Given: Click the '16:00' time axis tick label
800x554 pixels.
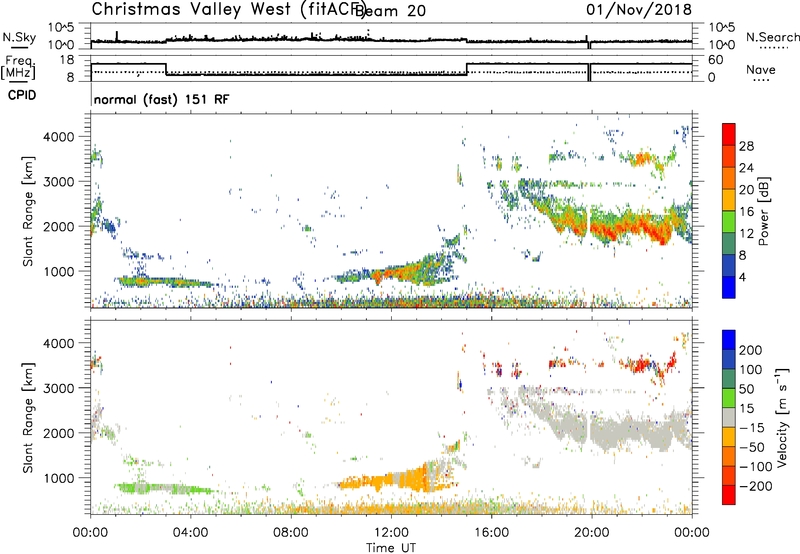Looking at the screenshot, I should (x=491, y=533).
